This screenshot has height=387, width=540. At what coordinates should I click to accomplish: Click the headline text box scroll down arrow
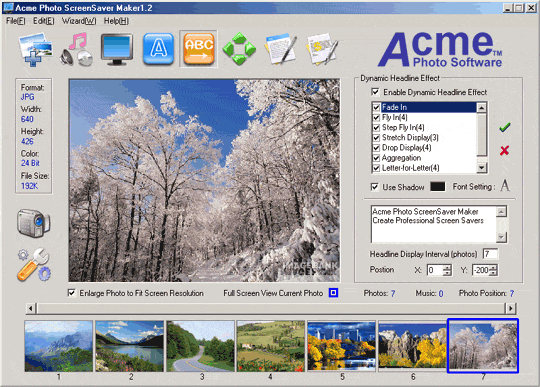501,237
